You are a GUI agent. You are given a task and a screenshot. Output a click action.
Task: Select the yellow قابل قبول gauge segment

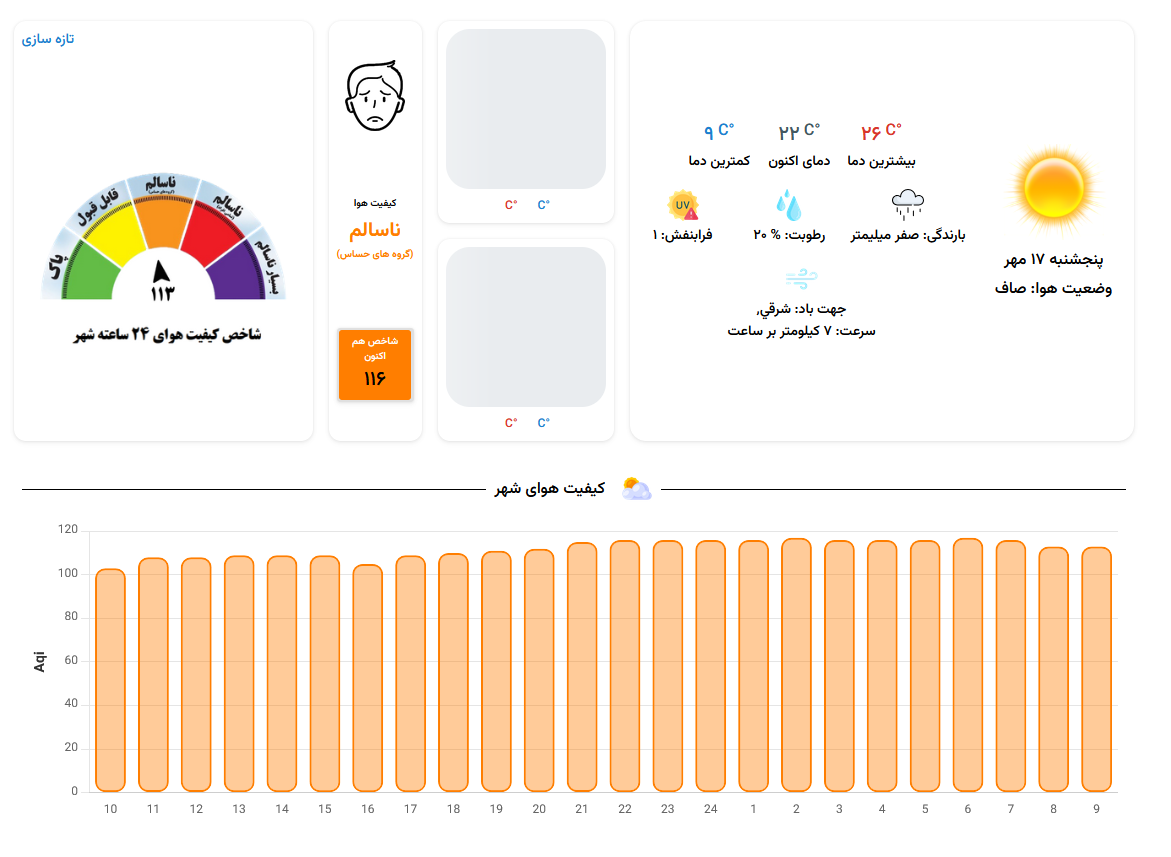tap(110, 226)
